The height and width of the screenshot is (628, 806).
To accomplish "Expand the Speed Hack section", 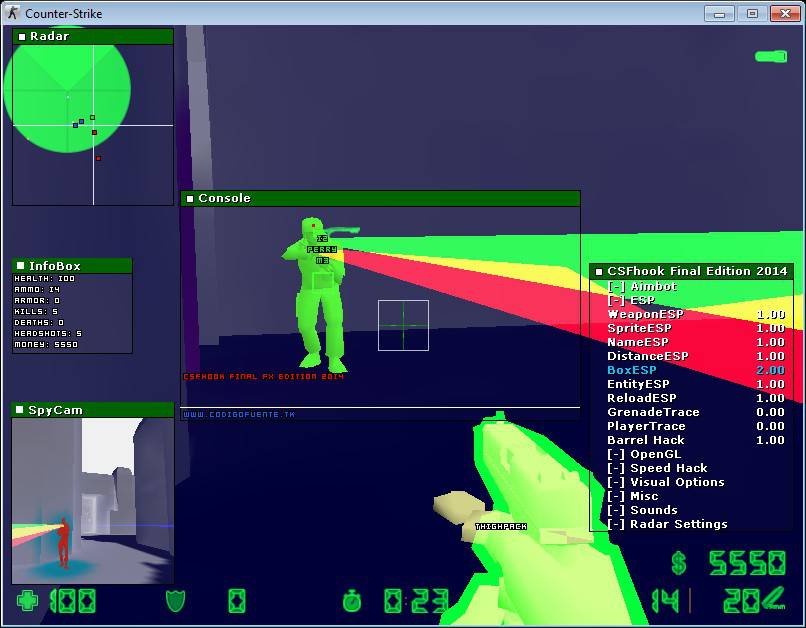I will pyautogui.click(x=656, y=468).
